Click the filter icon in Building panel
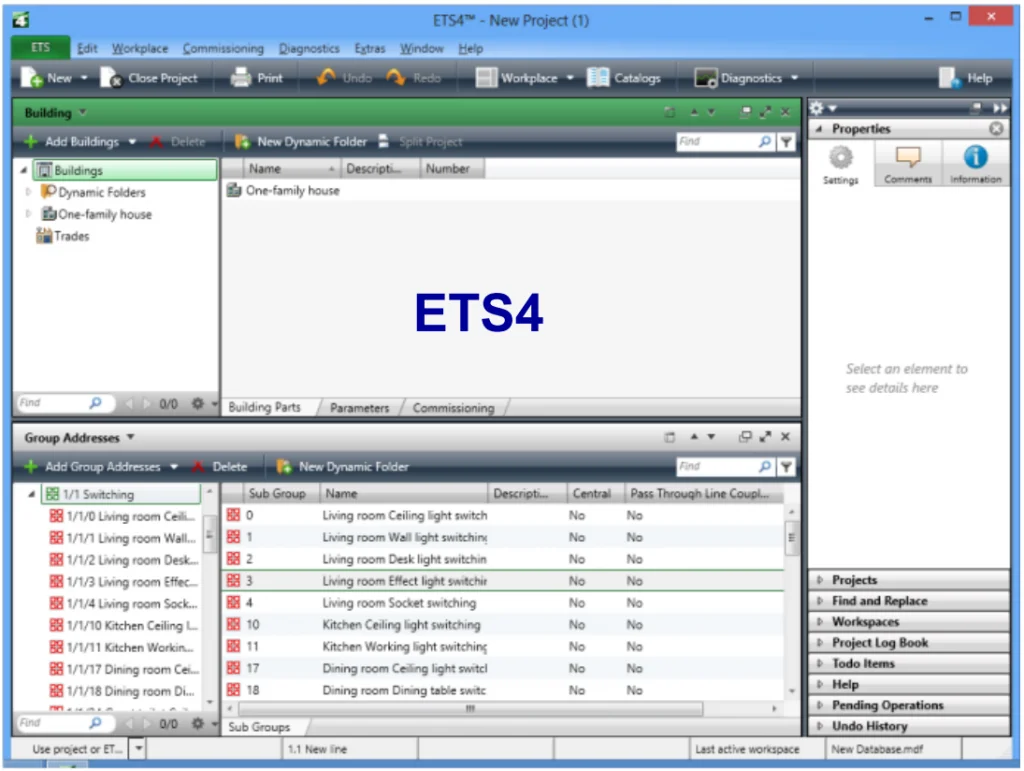Viewport: 1024px width, 771px height. click(786, 142)
